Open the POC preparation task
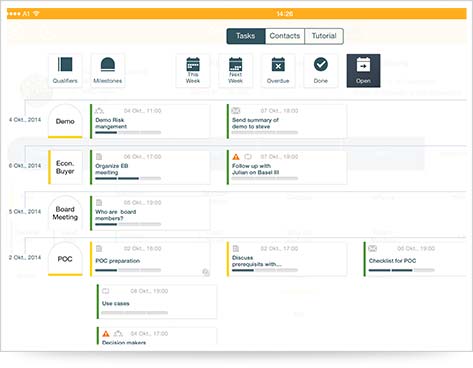This screenshot has width=473, height=368. [x=150, y=259]
